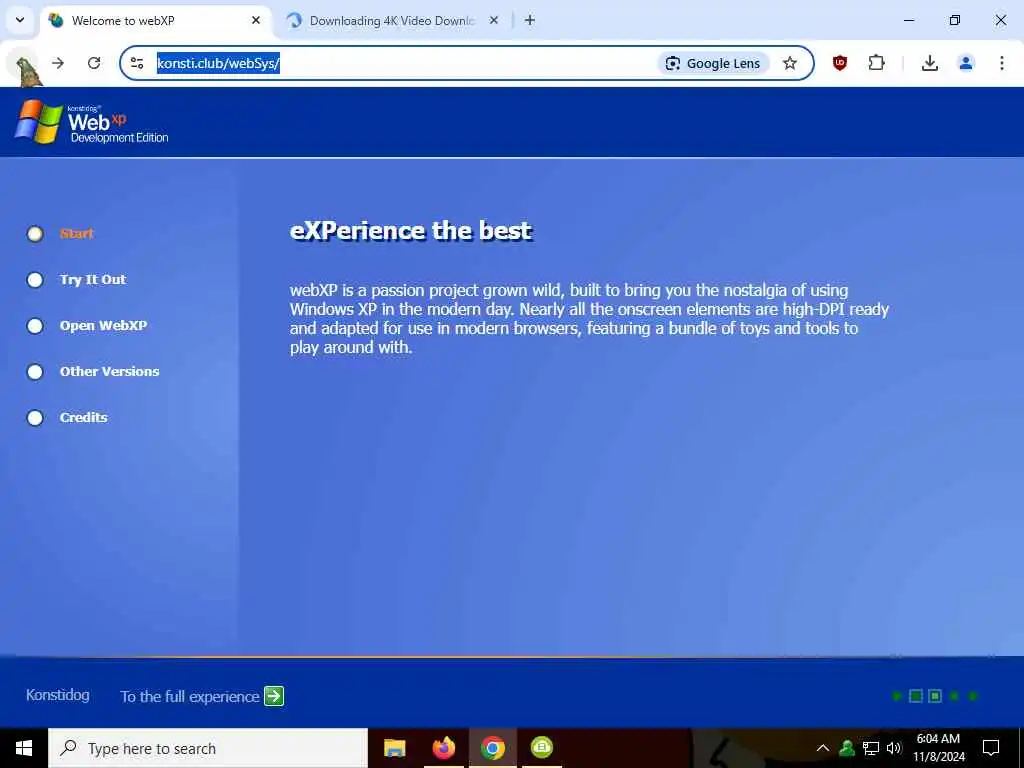Open clock showing 6:04 AM
Screen dimensions: 1024x768
click(x=938, y=748)
